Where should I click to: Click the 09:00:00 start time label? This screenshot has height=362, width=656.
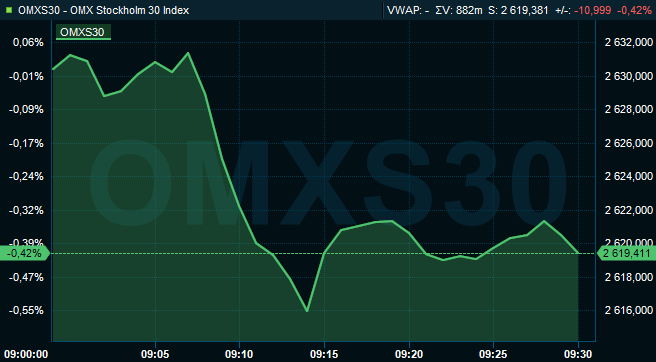tap(25, 354)
